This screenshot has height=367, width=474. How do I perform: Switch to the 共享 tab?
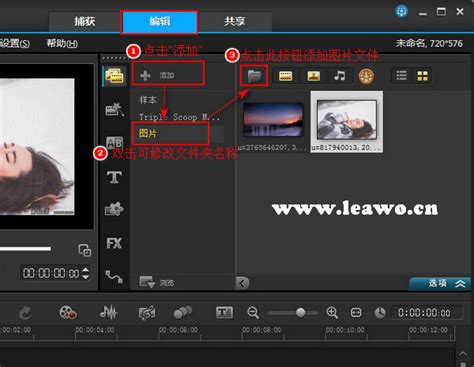coord(235,22)
